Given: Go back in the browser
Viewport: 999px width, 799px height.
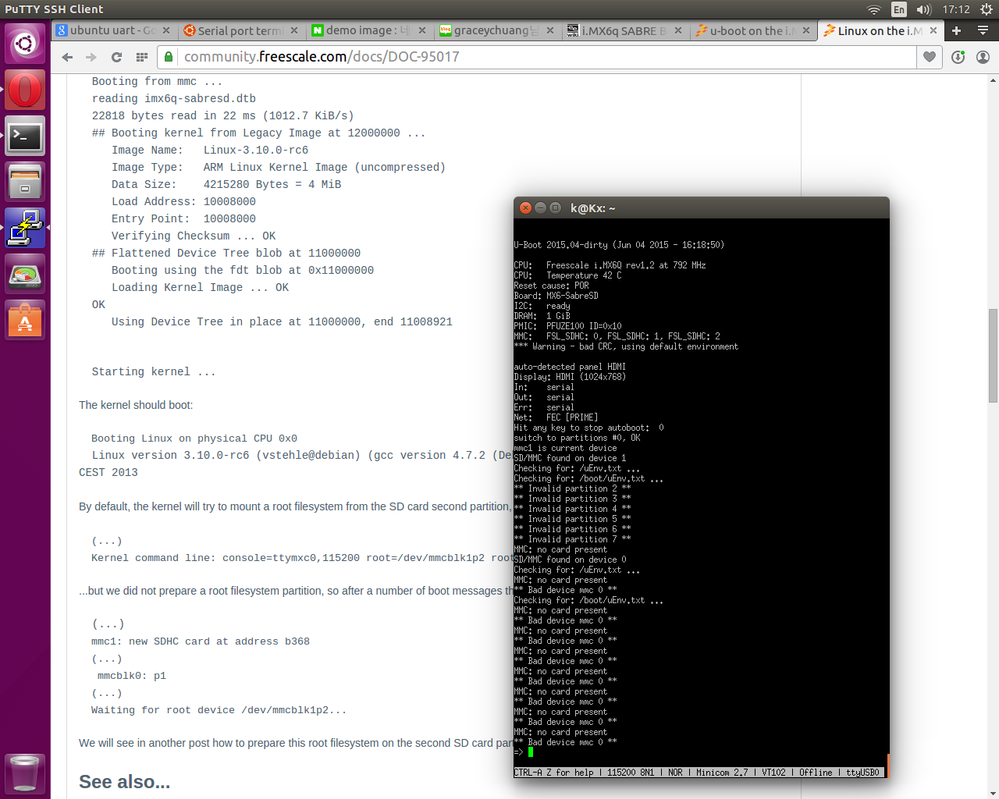Looking at the screenshot, I should point(67,57).
